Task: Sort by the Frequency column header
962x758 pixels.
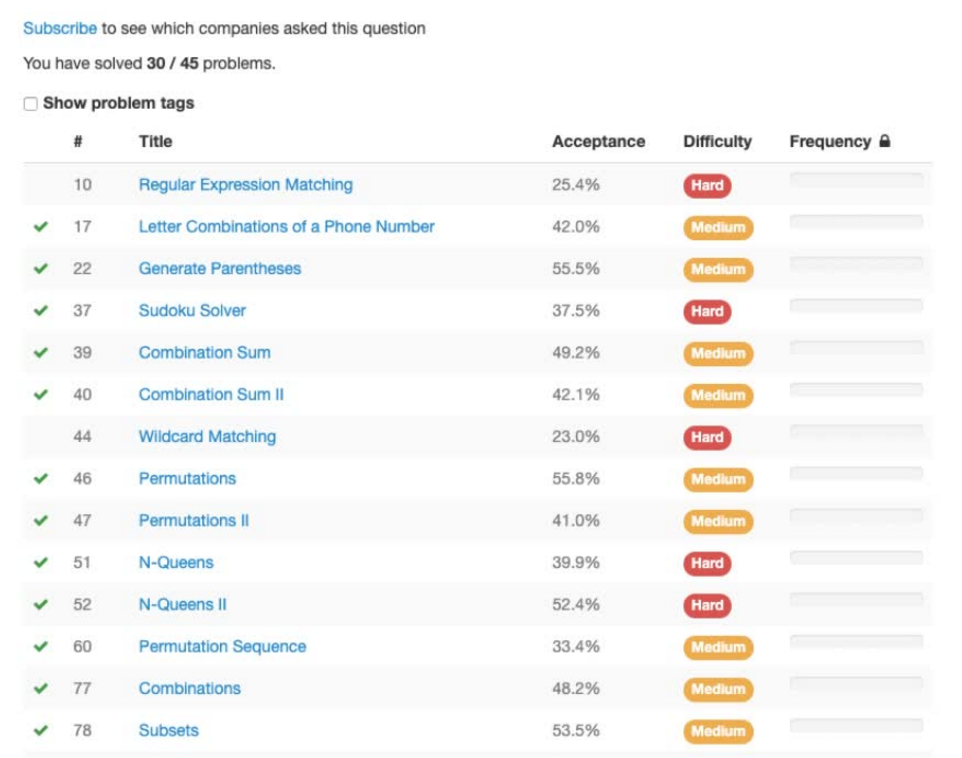Action: 830,142
